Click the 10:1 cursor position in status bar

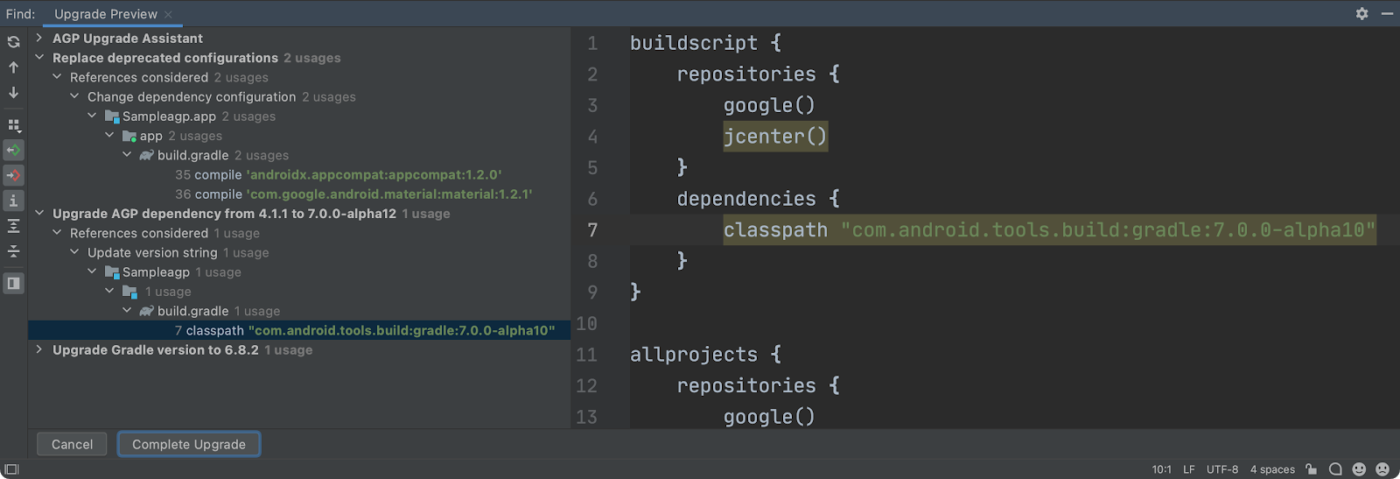coord(1161,469)
